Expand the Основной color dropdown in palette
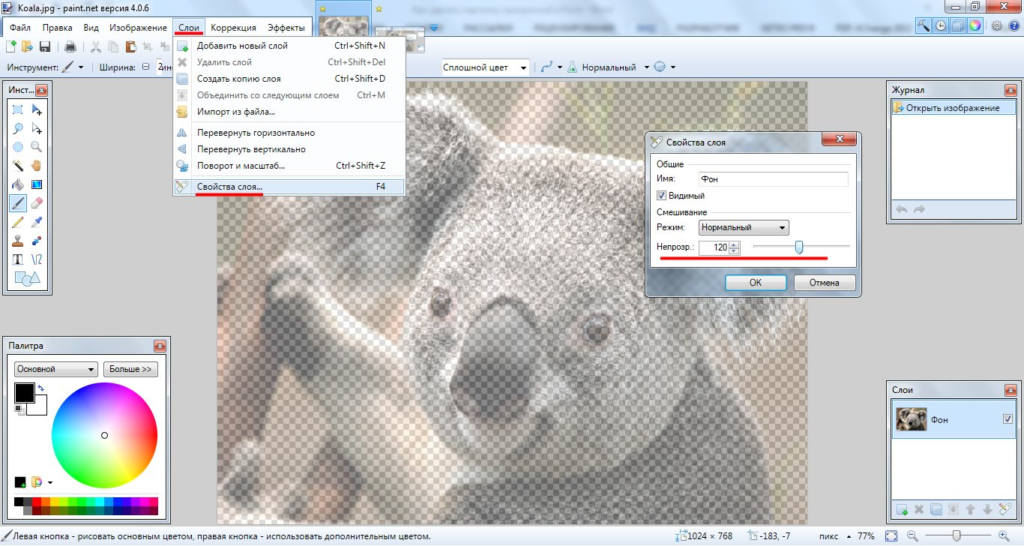Viewport: 1024px width, 546px height. (x=56, y=369)
